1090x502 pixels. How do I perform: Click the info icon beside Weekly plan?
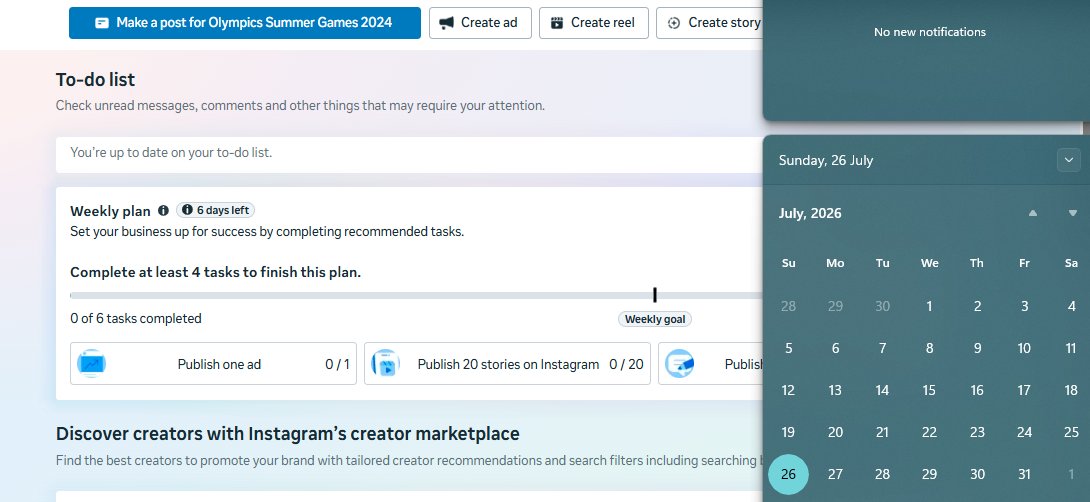(x=163, y=210)
